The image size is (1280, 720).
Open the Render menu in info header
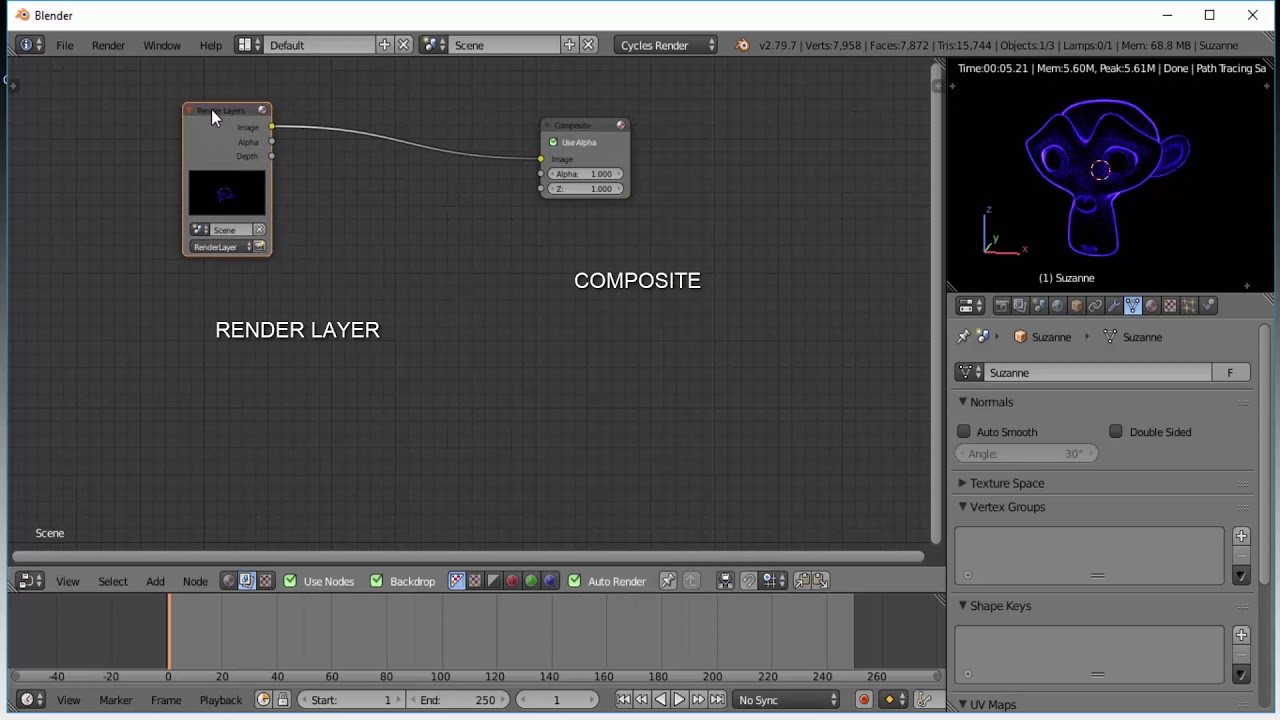(x=108, y=45)
